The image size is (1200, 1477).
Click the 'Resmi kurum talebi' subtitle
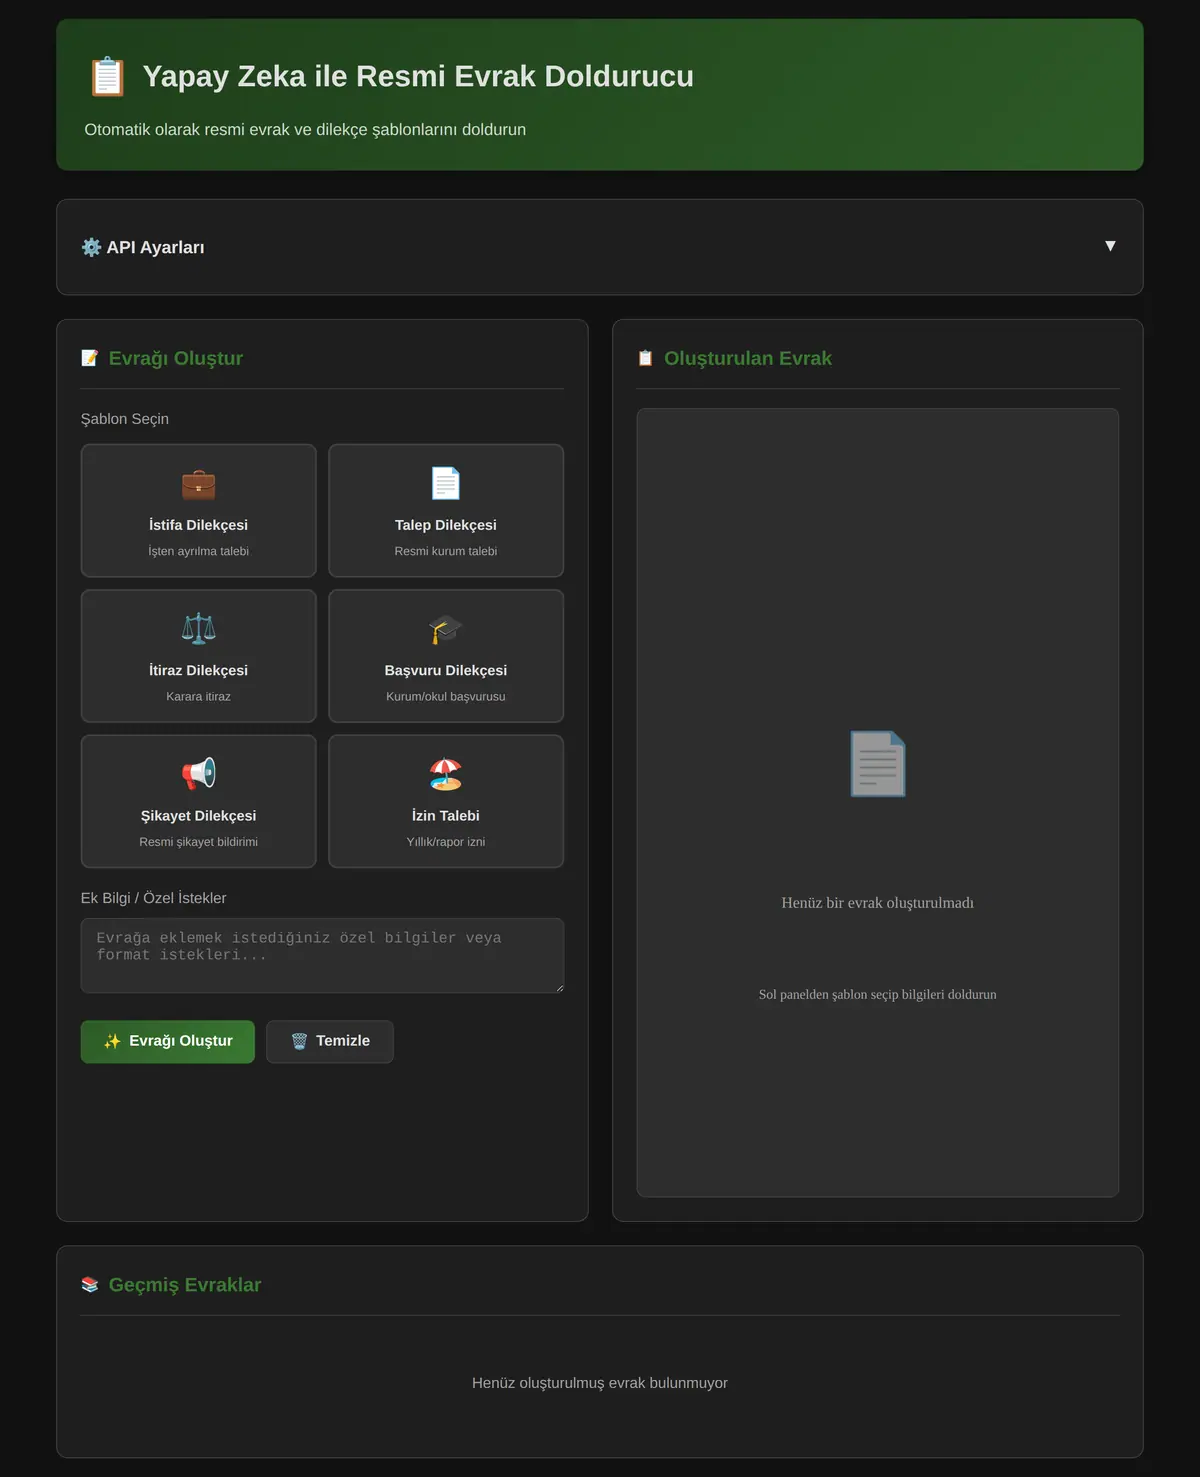(x=446, y=551)
